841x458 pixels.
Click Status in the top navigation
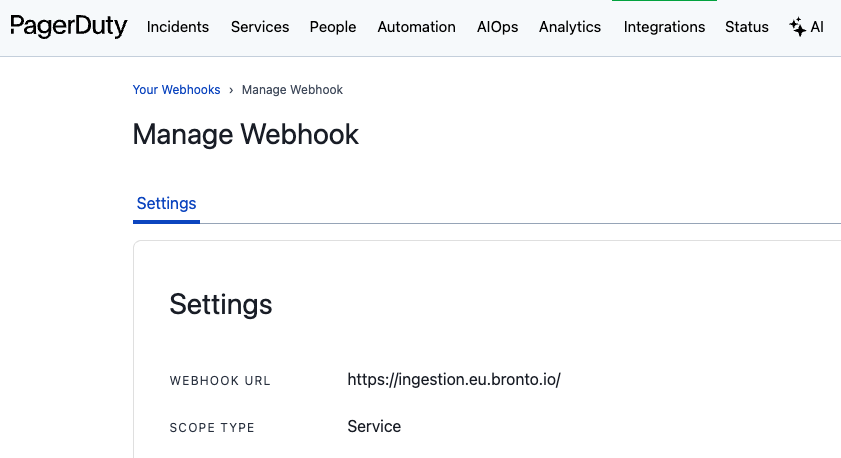tap(747, 27)
